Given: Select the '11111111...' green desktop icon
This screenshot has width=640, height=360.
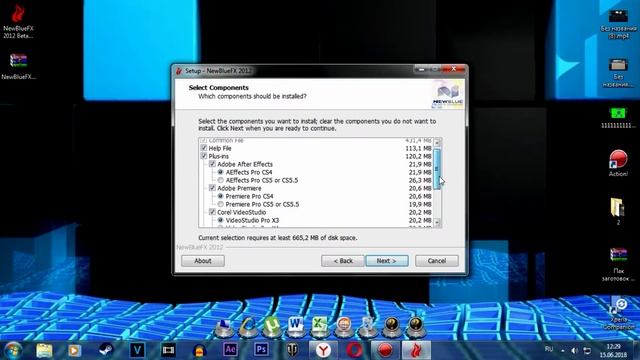Looking at the screenshot, I should tap(618, 118).
